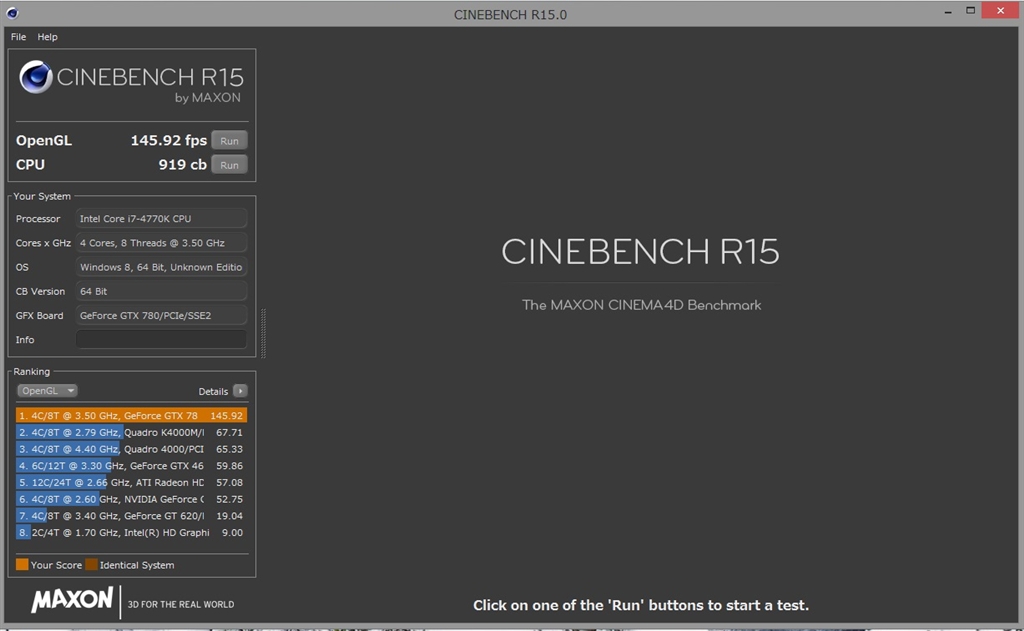The width and height of the screenshot is (1024, 631).
Task: Click the Cores x GHz value field
Action: point(161,243)
